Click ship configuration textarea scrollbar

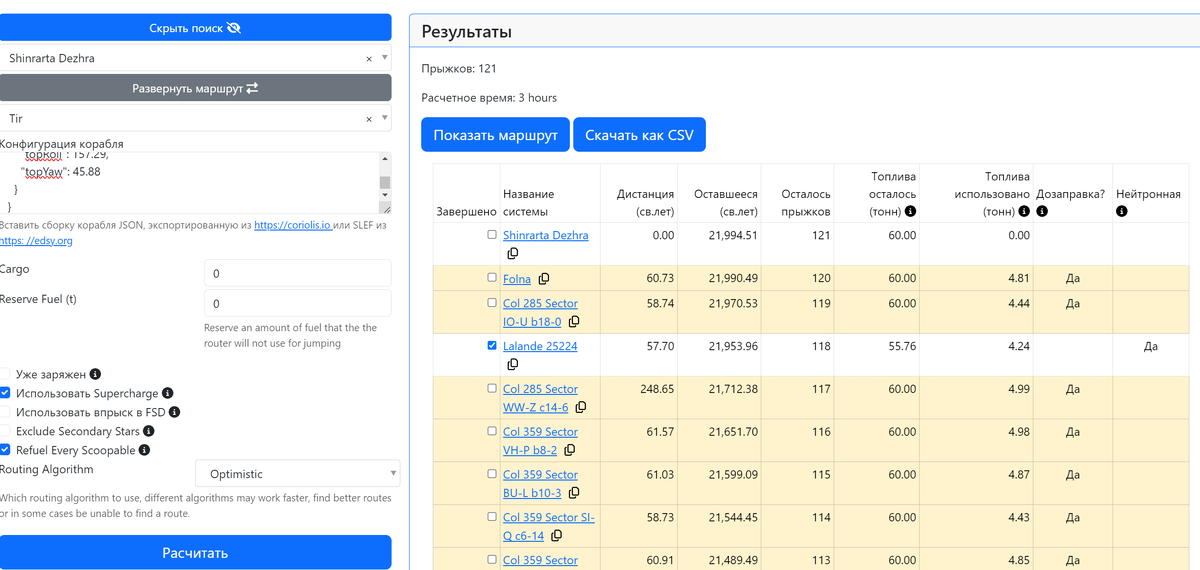pos(385,182)
